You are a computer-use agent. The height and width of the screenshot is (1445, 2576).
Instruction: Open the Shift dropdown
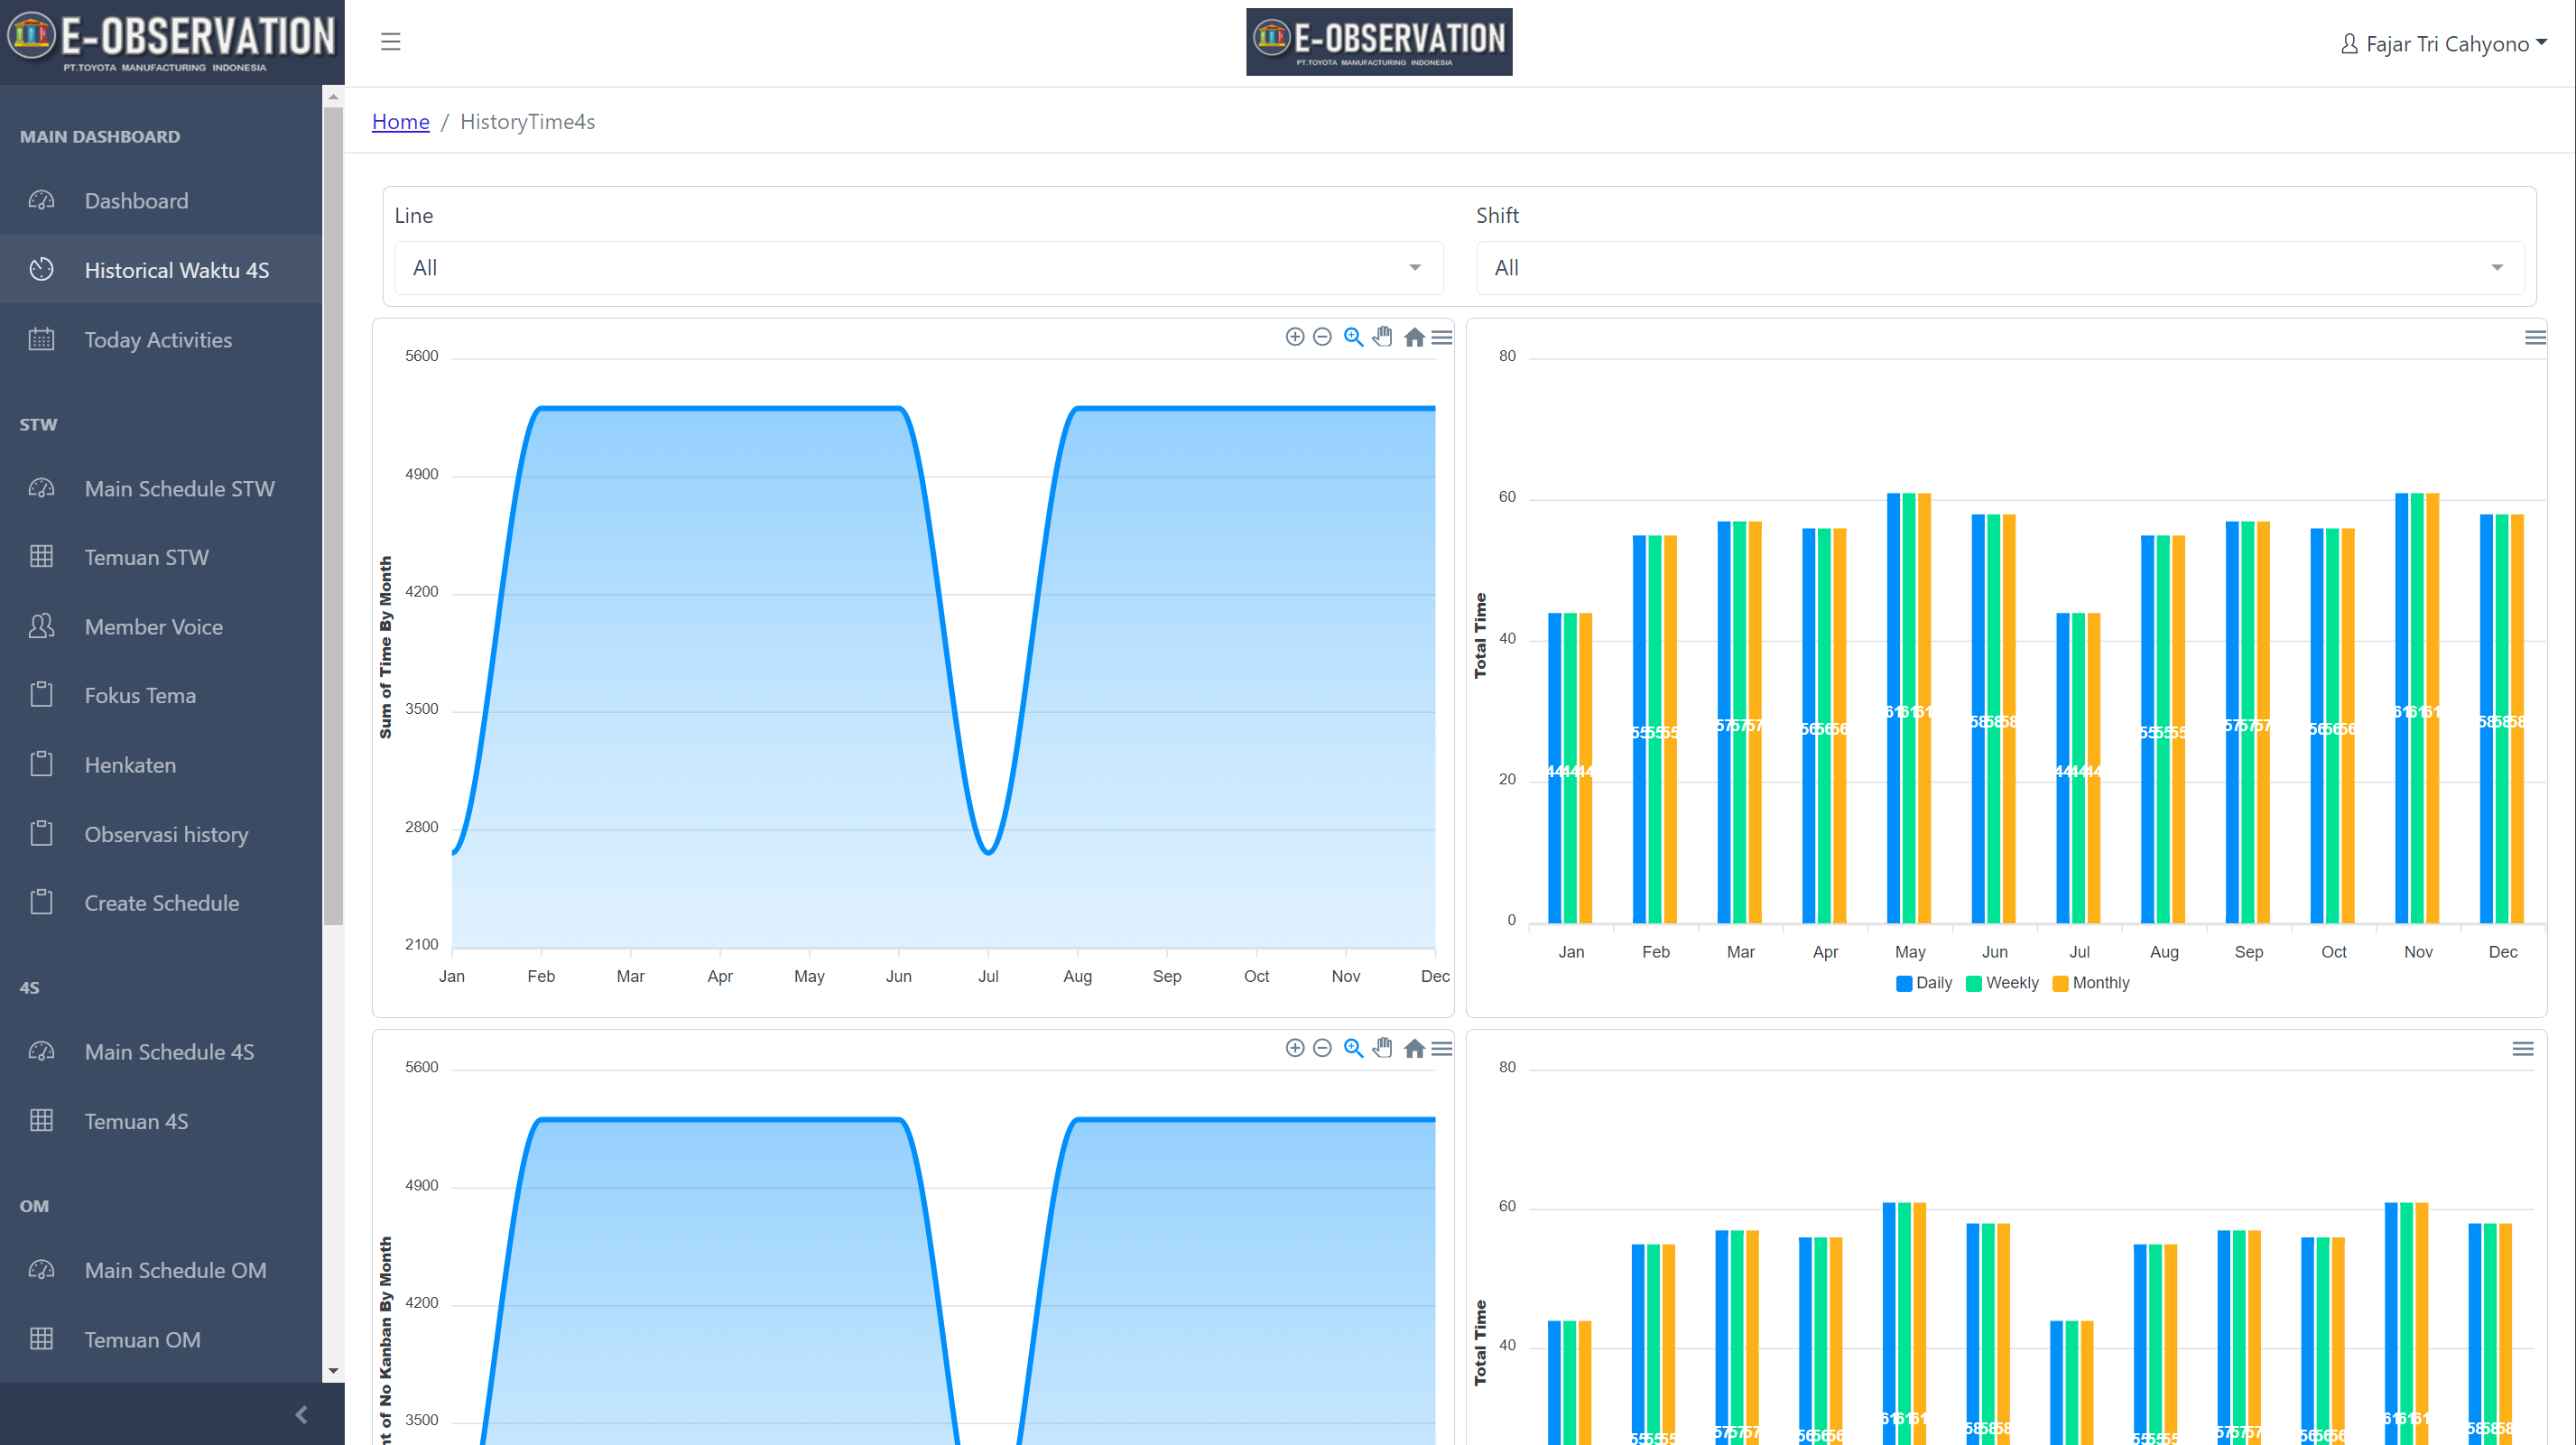[2000, 268]
